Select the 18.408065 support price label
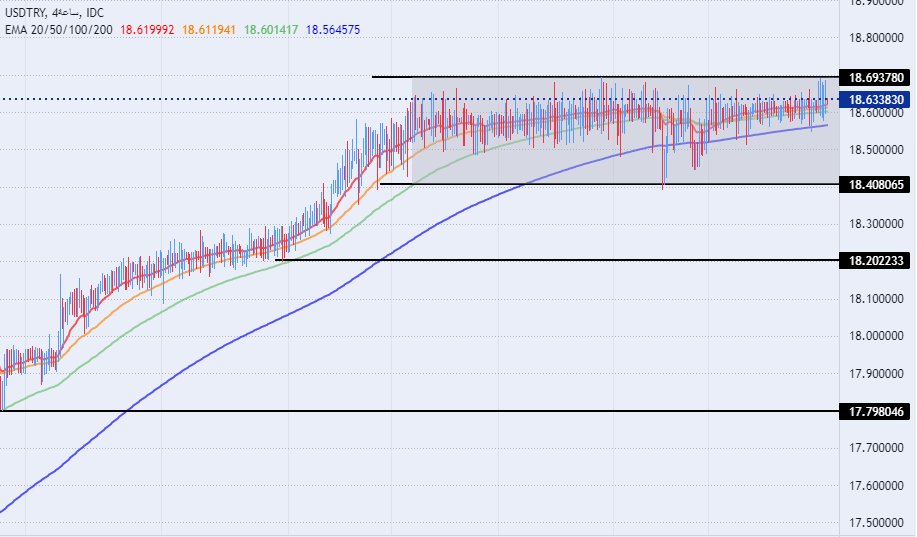Image resolution: width=917 pixels, height=537 pixels. pos(875,185)
